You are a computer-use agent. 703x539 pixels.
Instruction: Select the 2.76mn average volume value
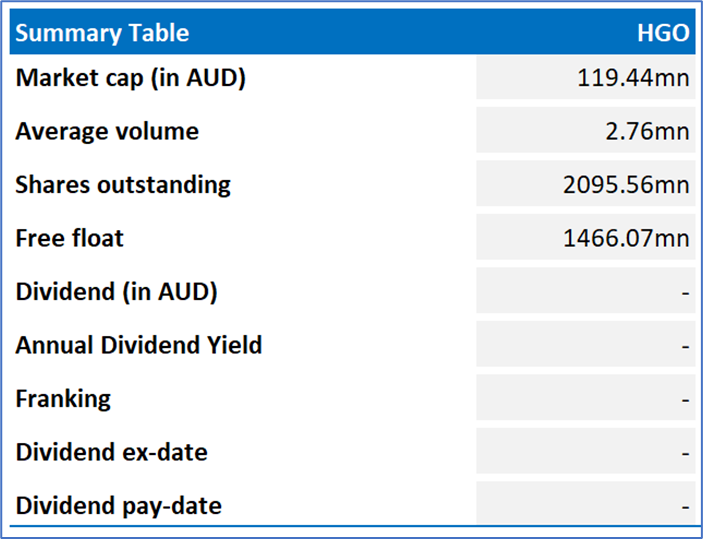point(647,131)
